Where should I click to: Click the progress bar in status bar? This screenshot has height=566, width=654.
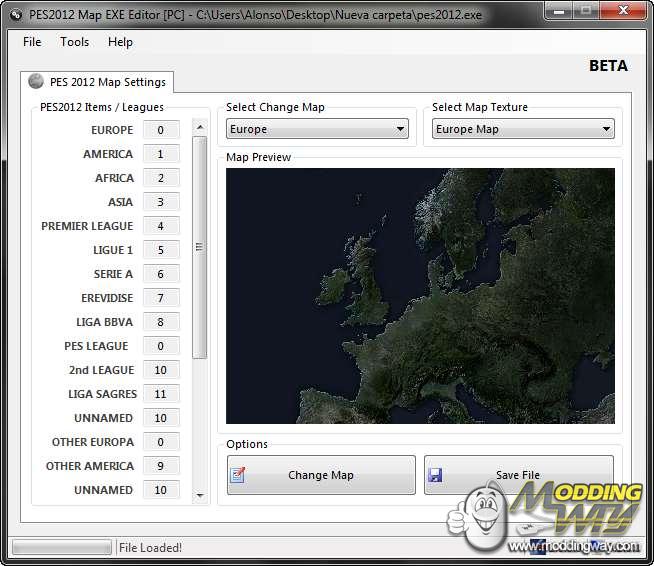click(61, 548)
